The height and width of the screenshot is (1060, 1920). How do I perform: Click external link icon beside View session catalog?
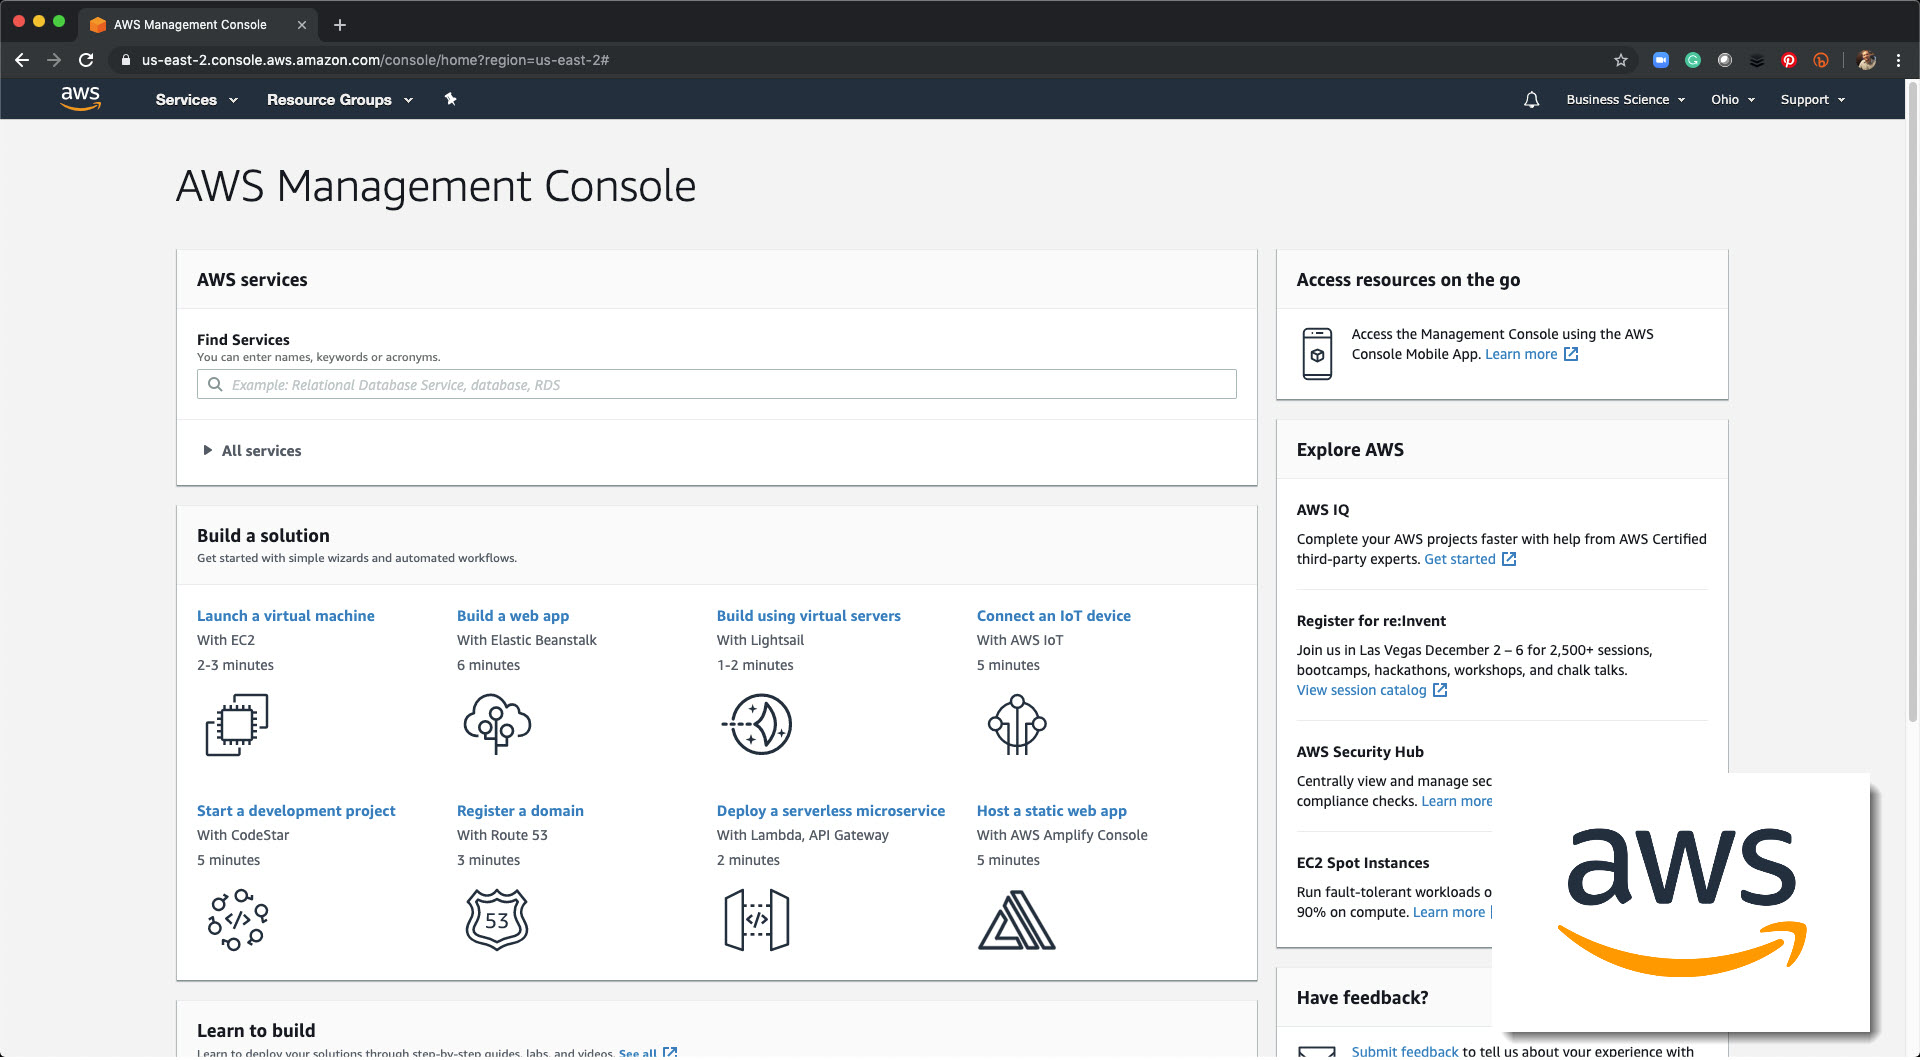pyautogui.click(x=1440, y=690)
